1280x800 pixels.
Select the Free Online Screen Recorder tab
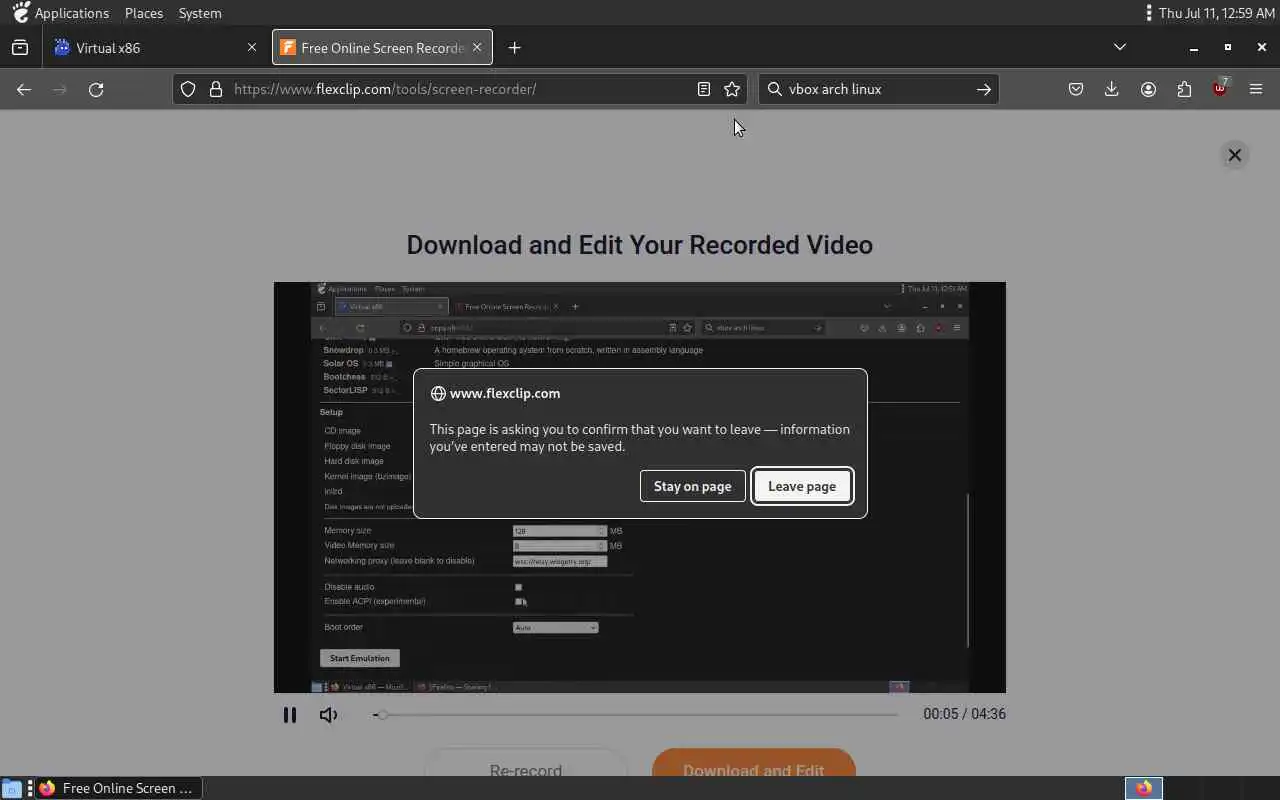tap(370, 48)
